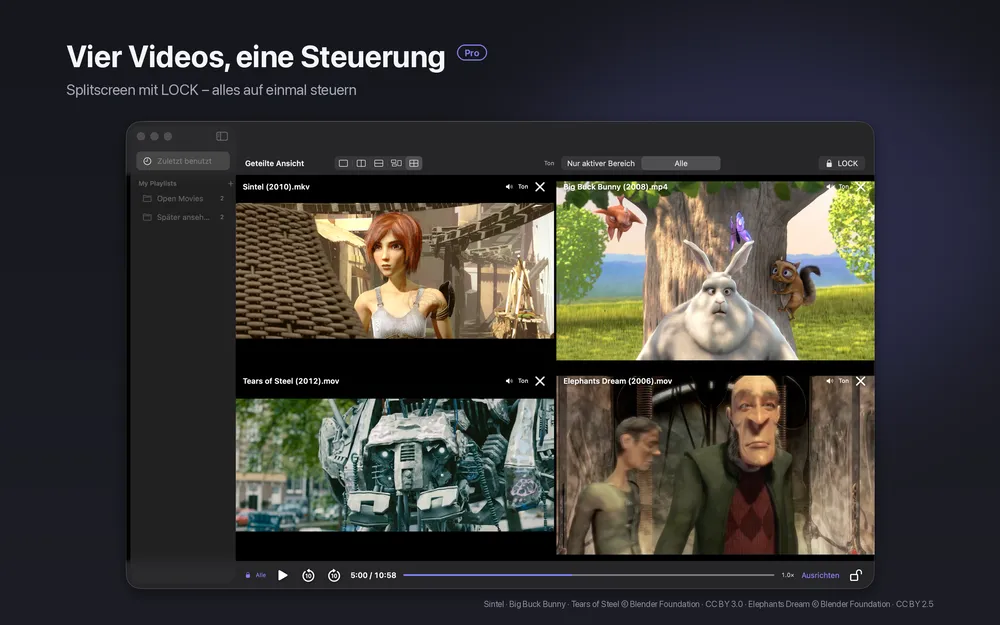Close the Big Buck Bunny pane
The height and width of the screenshot is (625, 1000).
click(x=860, y=187)
